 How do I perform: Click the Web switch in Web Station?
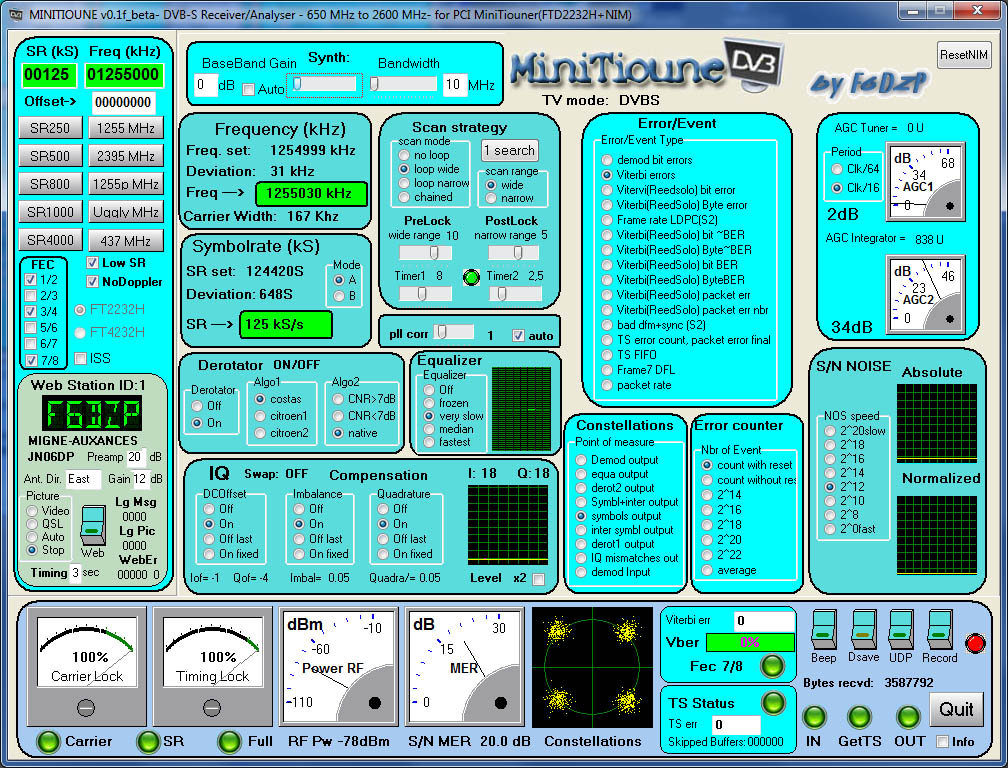point(93,526)
